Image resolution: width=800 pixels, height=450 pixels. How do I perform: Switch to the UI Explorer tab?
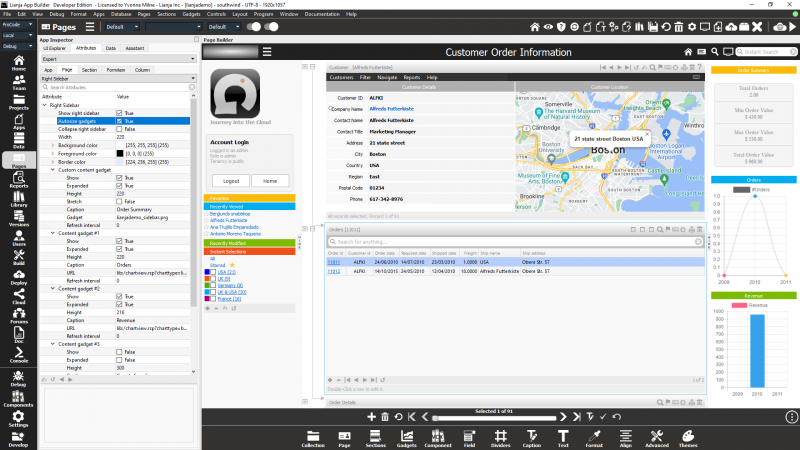55,47
